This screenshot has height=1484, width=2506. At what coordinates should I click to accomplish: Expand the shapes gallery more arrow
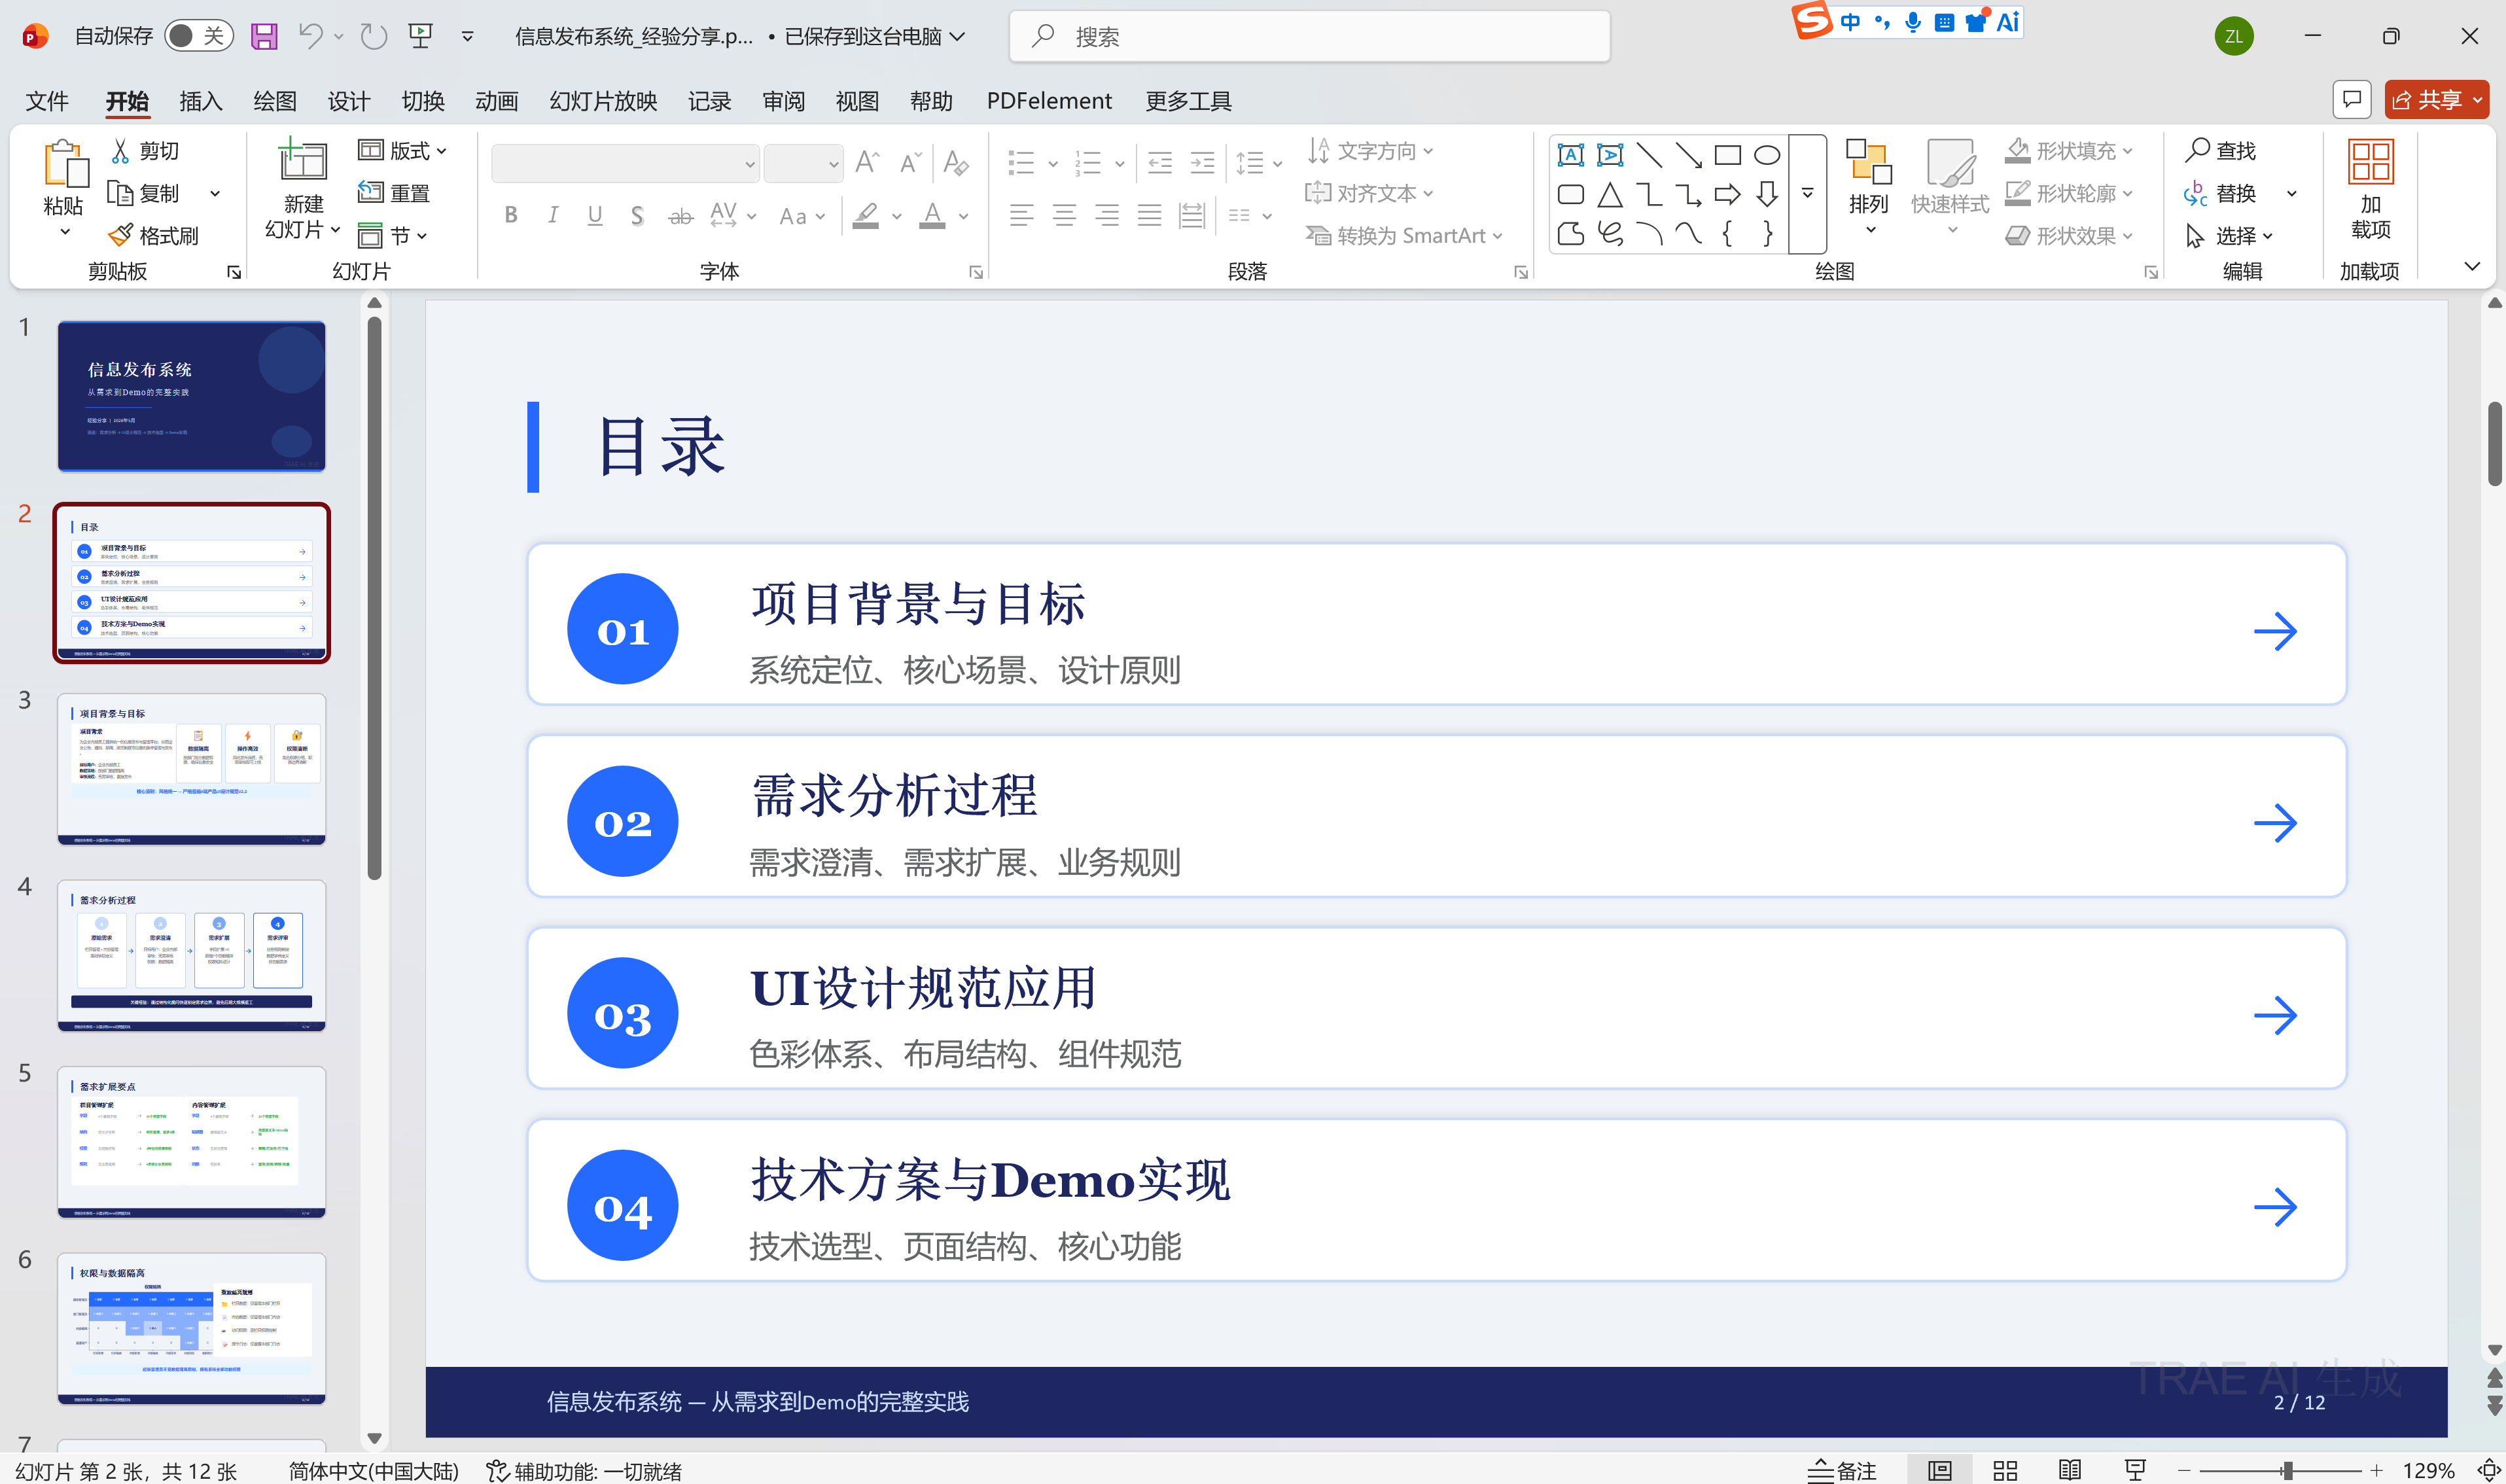pyautogui.click(x=1807, y=193)
